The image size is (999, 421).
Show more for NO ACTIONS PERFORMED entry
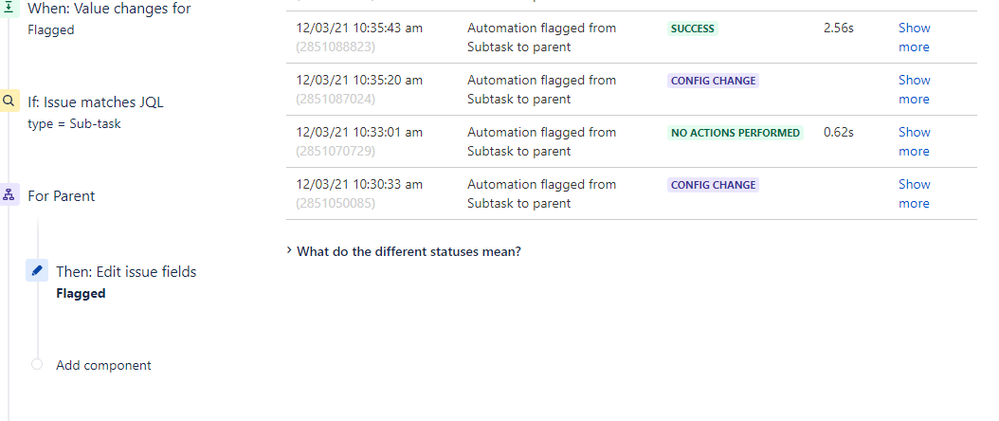914,141
